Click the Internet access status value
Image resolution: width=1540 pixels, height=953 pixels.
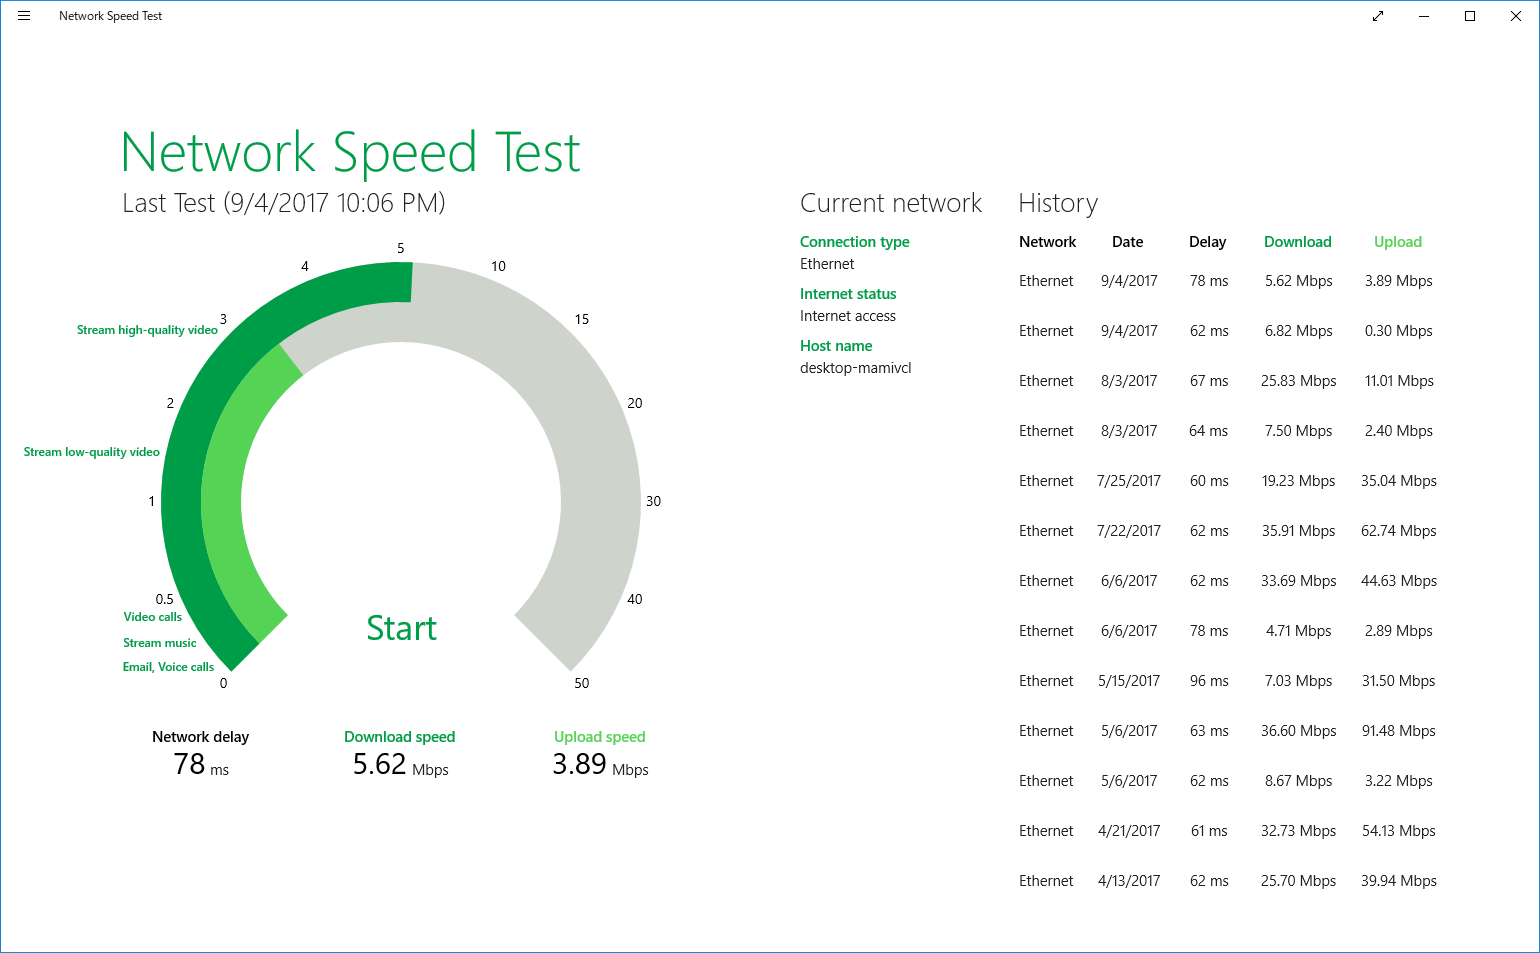click(x=848, y=316)
